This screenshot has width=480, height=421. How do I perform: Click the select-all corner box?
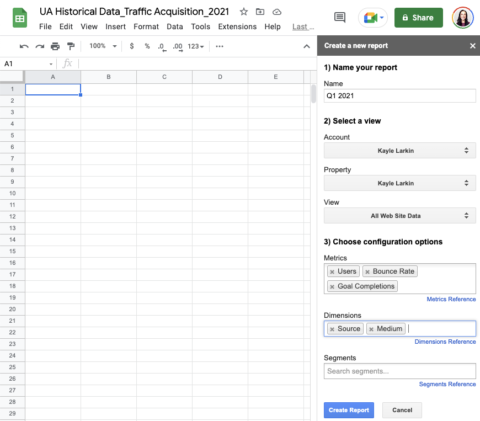click(x=12, y=77)
